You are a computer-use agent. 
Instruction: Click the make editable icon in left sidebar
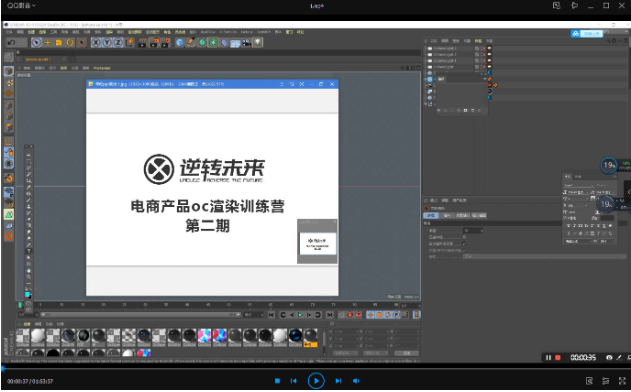(x=9, y=57)
